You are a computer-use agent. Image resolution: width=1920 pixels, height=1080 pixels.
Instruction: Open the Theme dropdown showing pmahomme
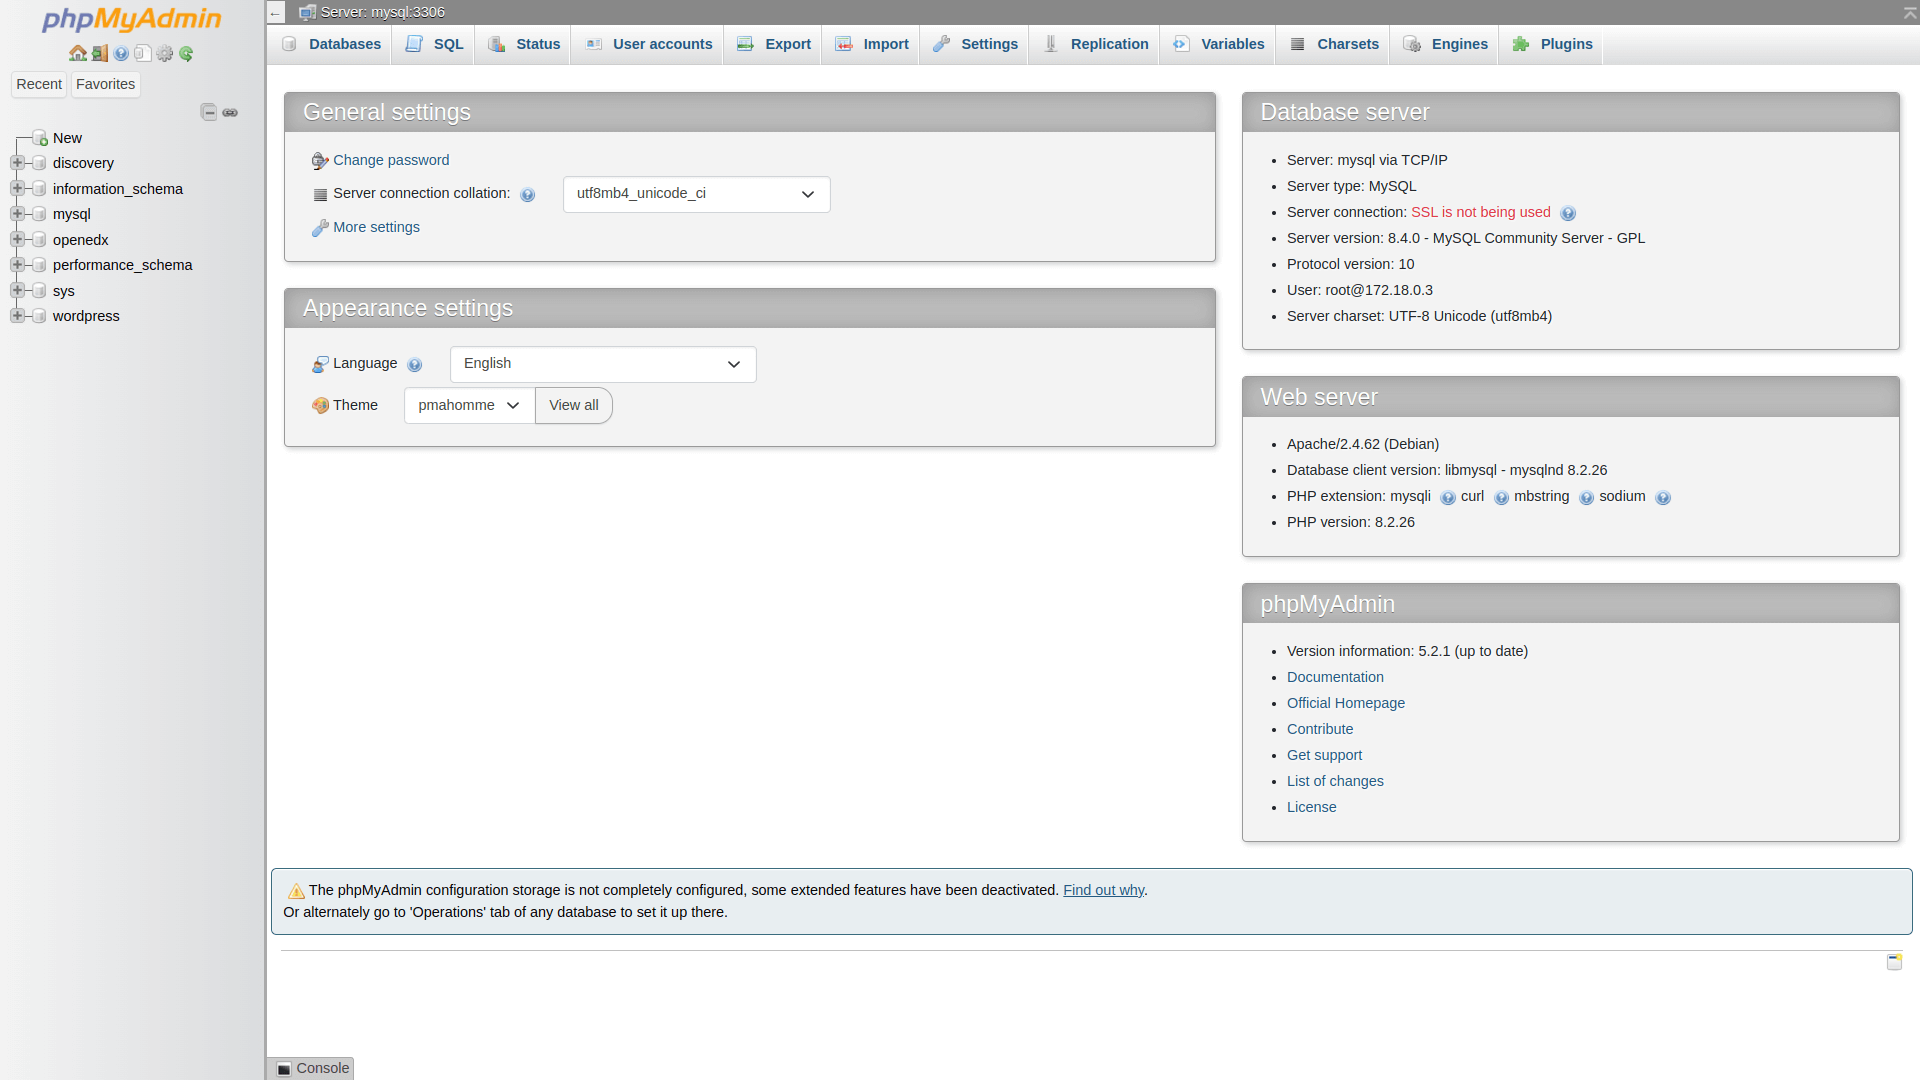469,405
